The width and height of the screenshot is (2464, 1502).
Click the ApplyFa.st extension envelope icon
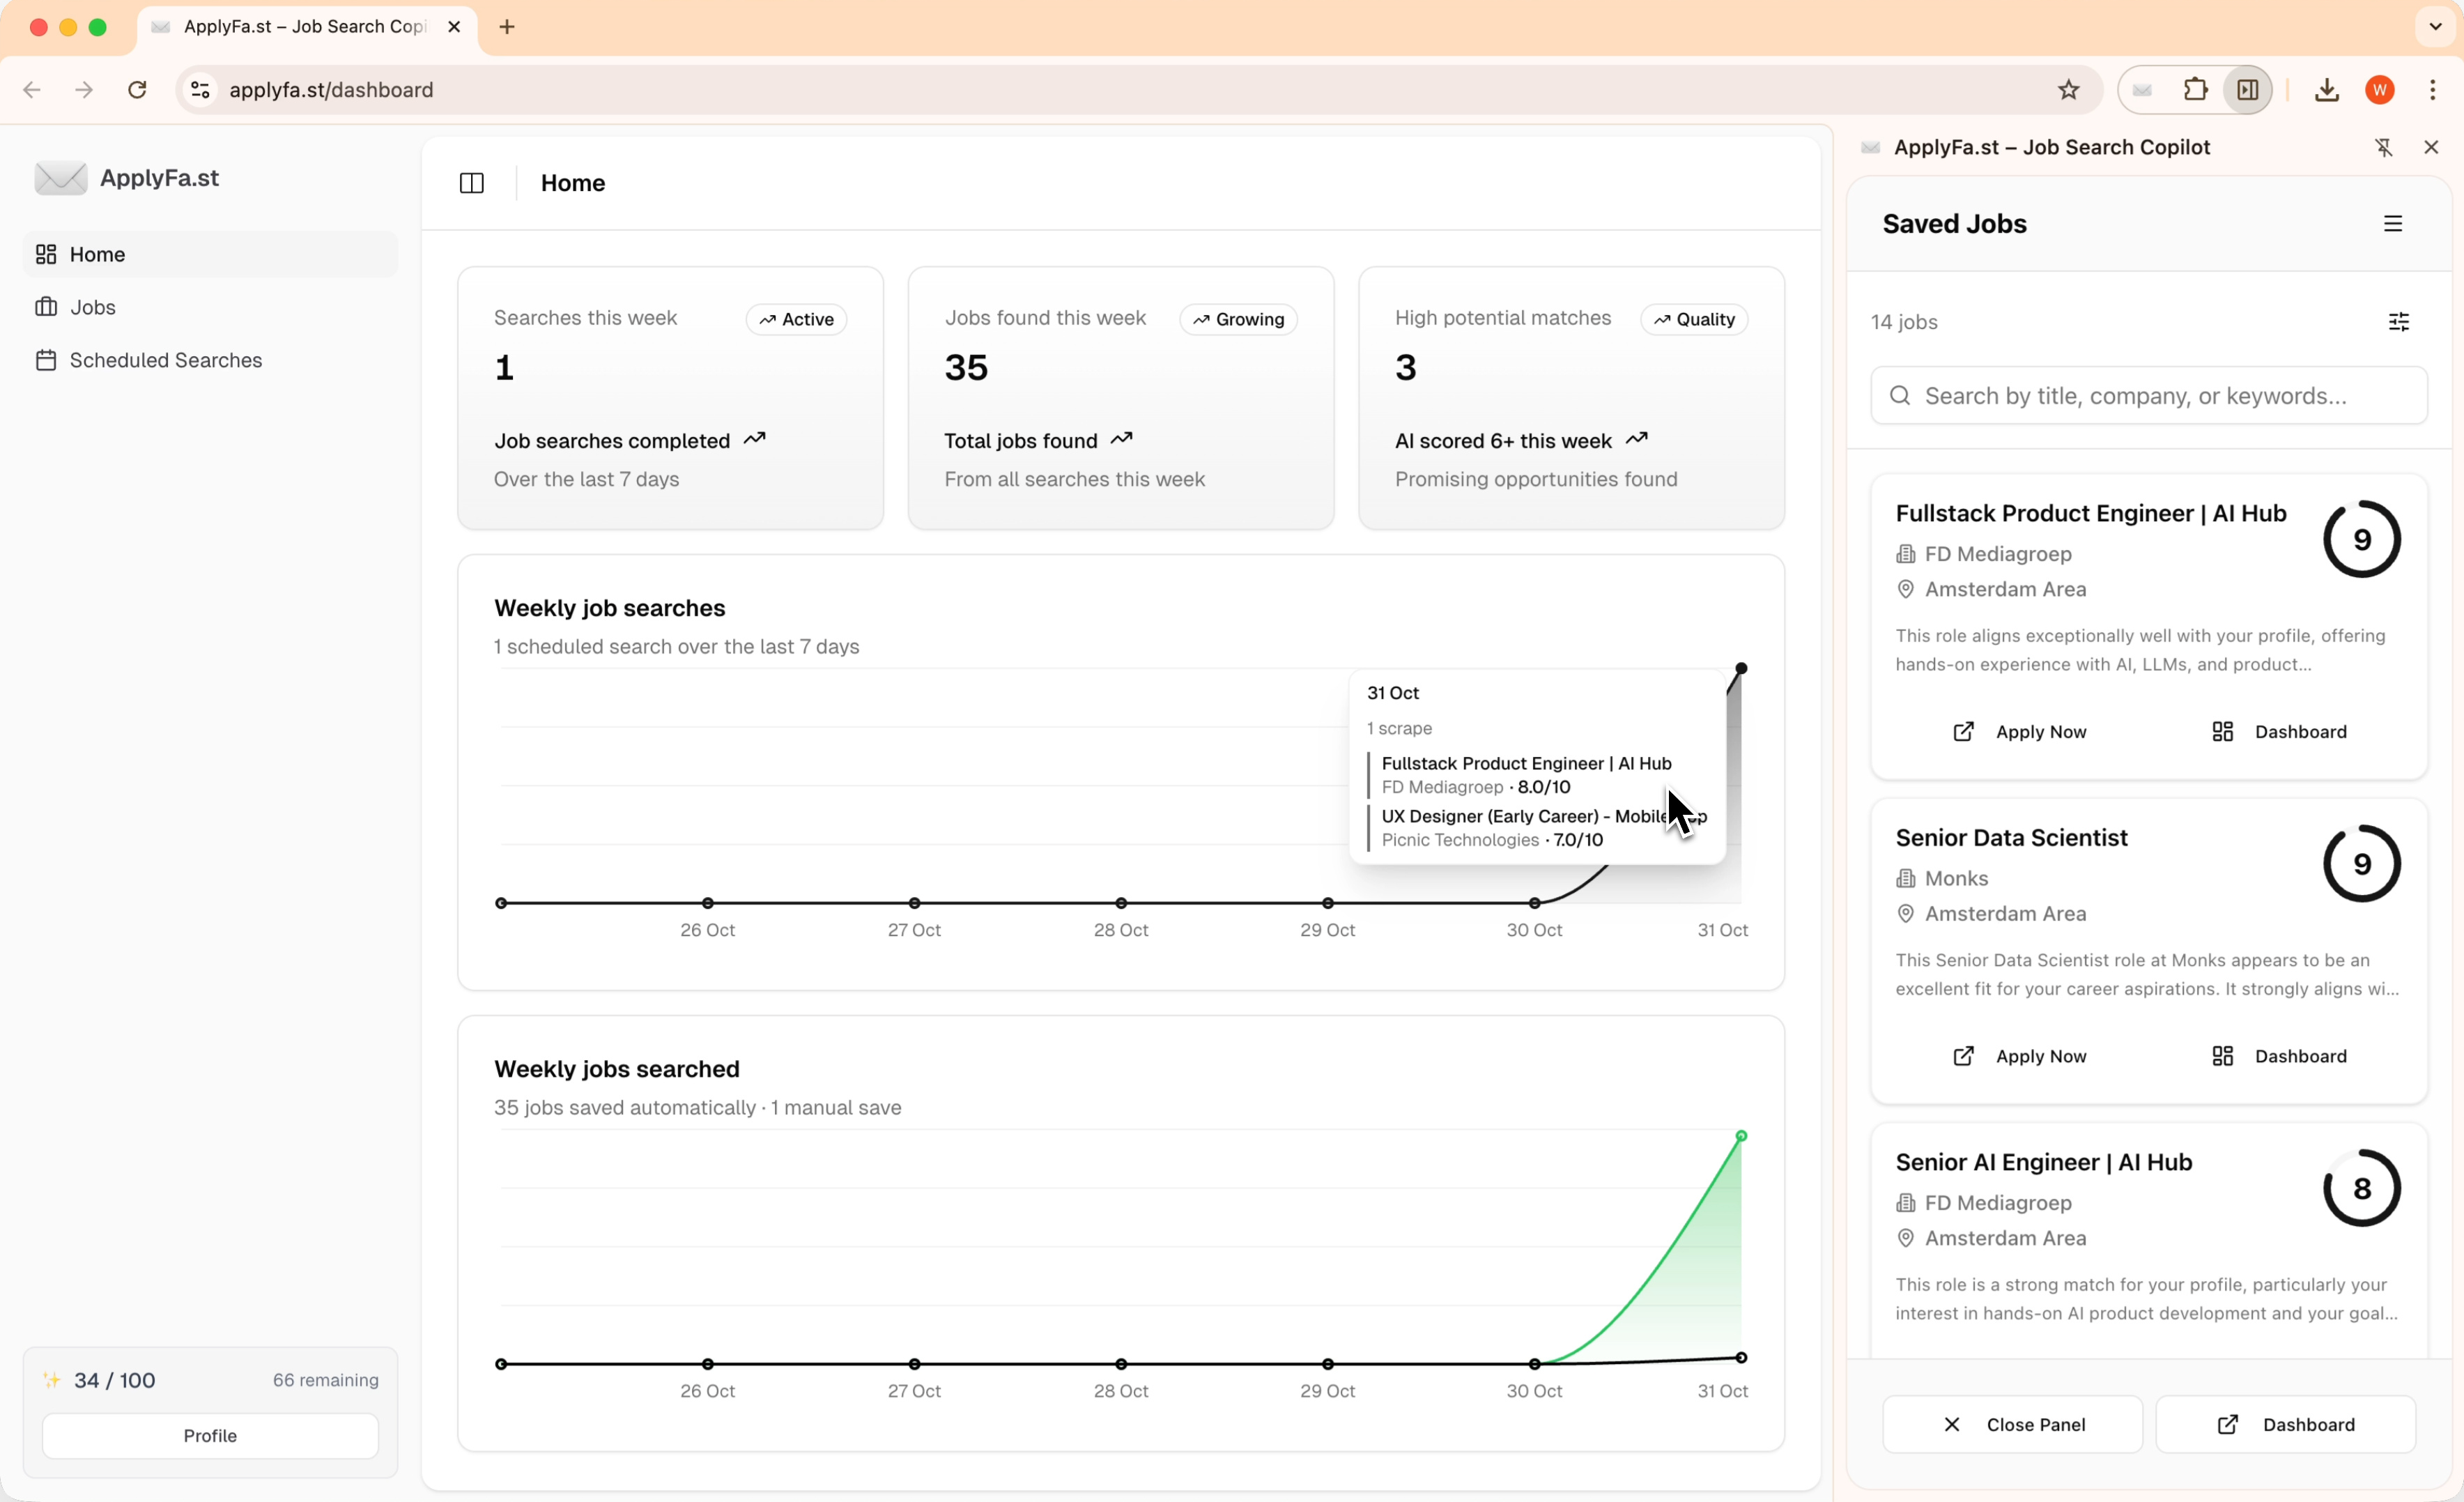(x=2142, y=90)
